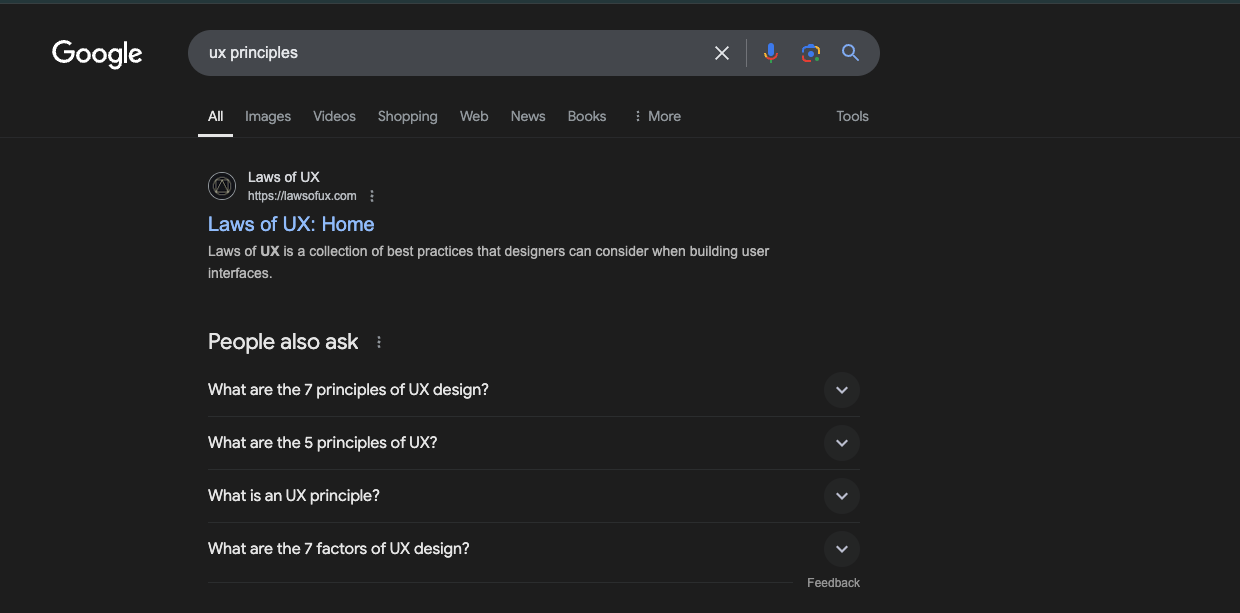
Task: Click question 'What are the 5 principles of UX?'
Action: (322, 443)
